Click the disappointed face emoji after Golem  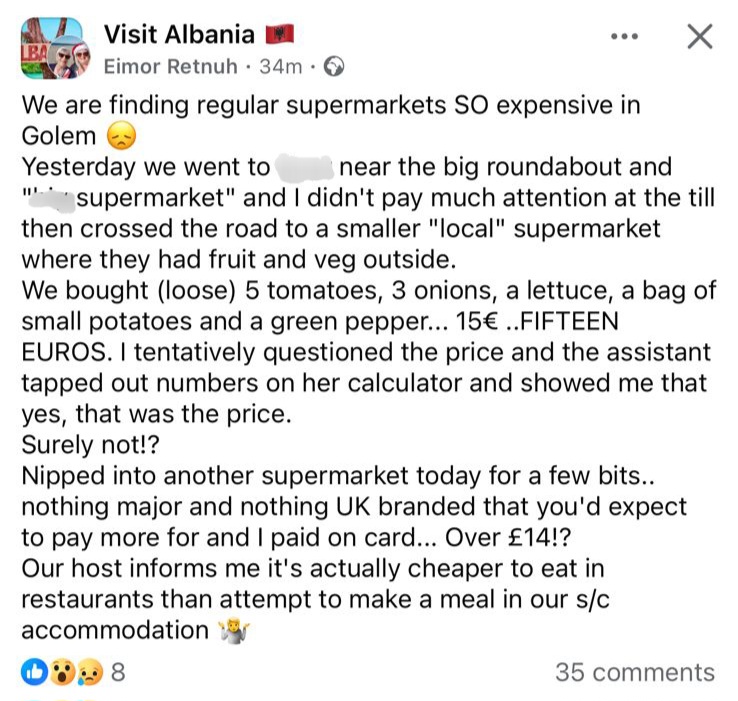pos(120,137)
